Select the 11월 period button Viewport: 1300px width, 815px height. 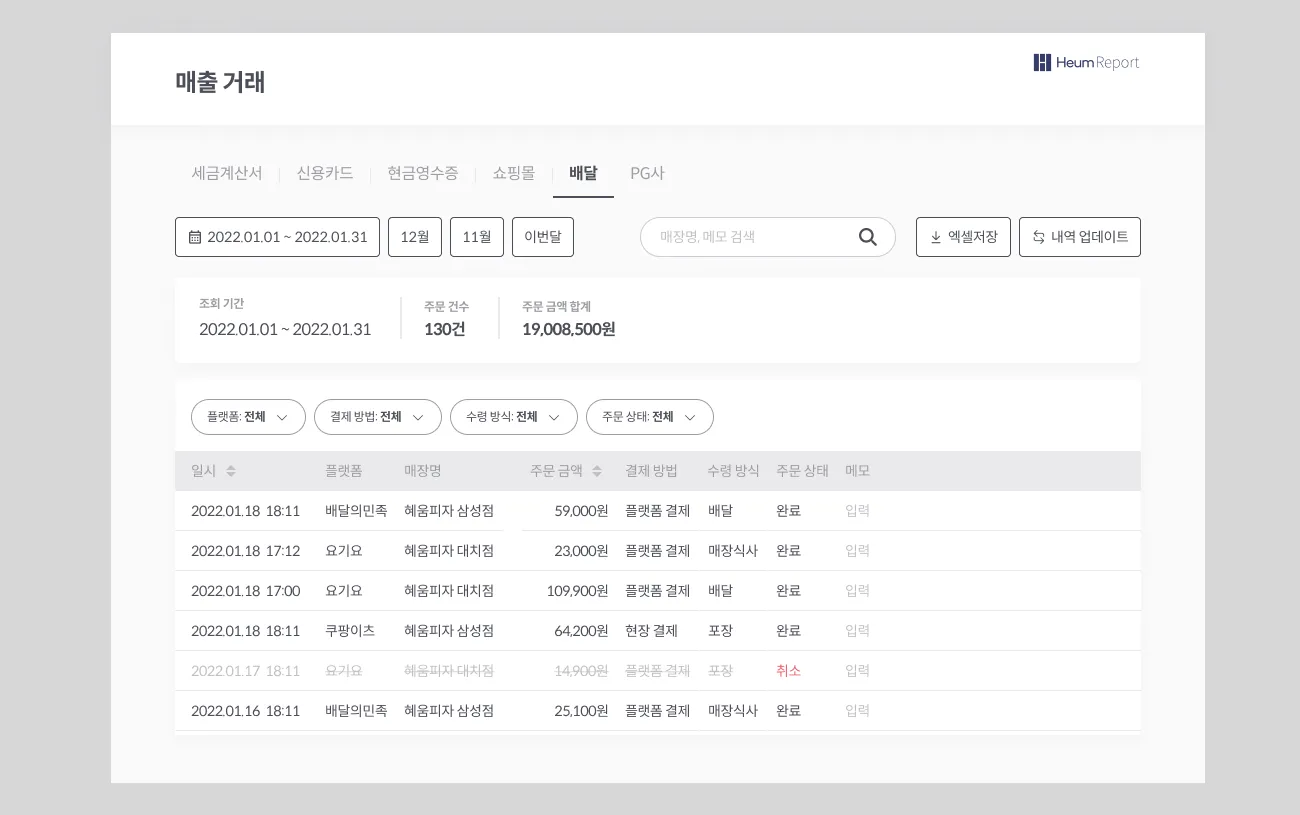[477, 237]
